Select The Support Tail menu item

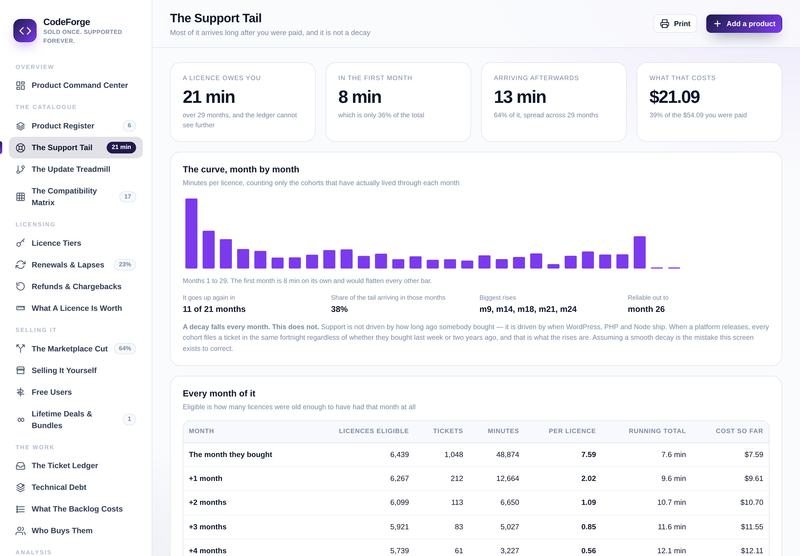pos(76,147)
